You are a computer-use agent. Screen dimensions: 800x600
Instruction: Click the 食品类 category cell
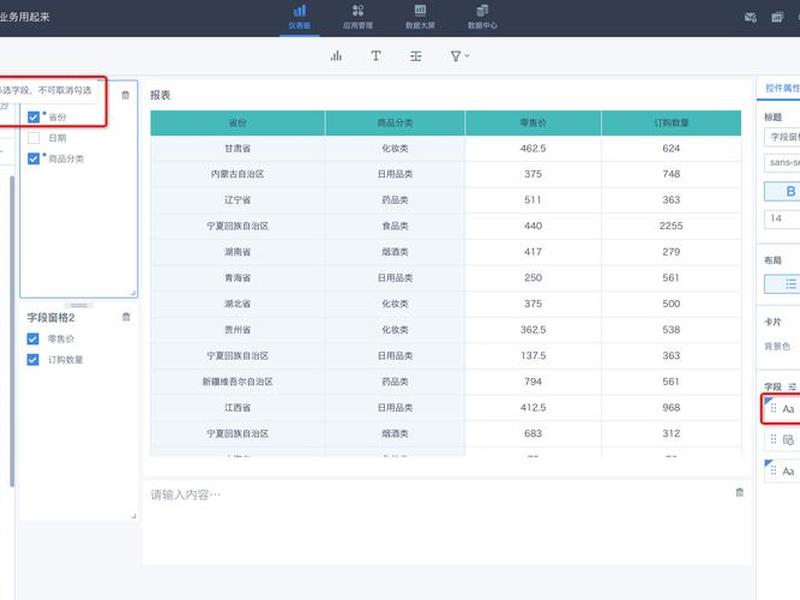pos(395,226)
